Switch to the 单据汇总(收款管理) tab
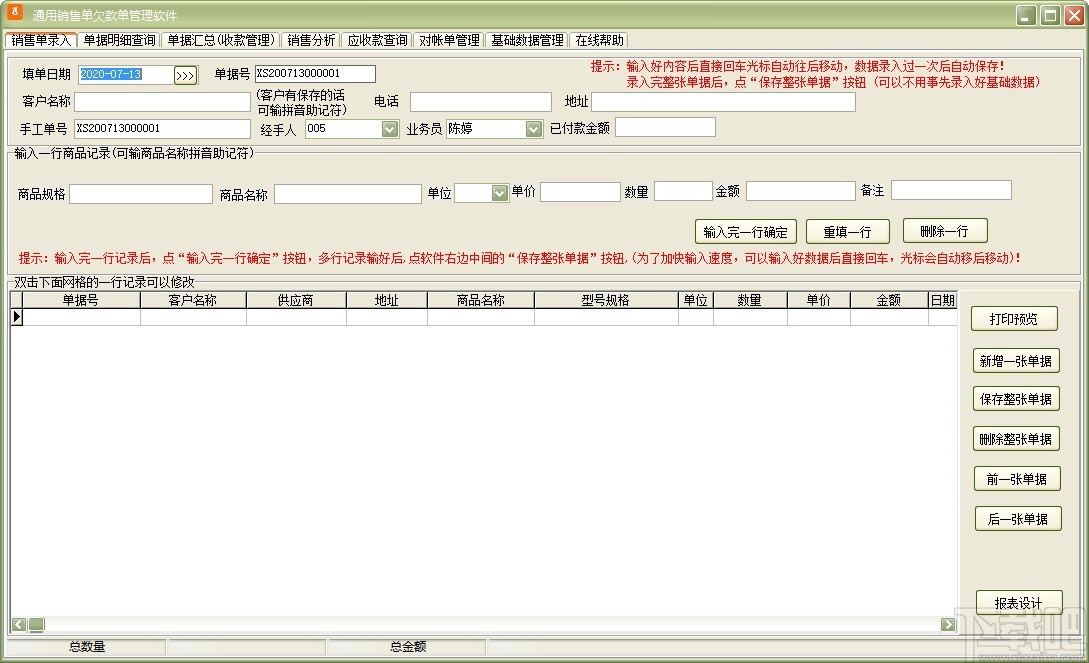 pos(221,40)
